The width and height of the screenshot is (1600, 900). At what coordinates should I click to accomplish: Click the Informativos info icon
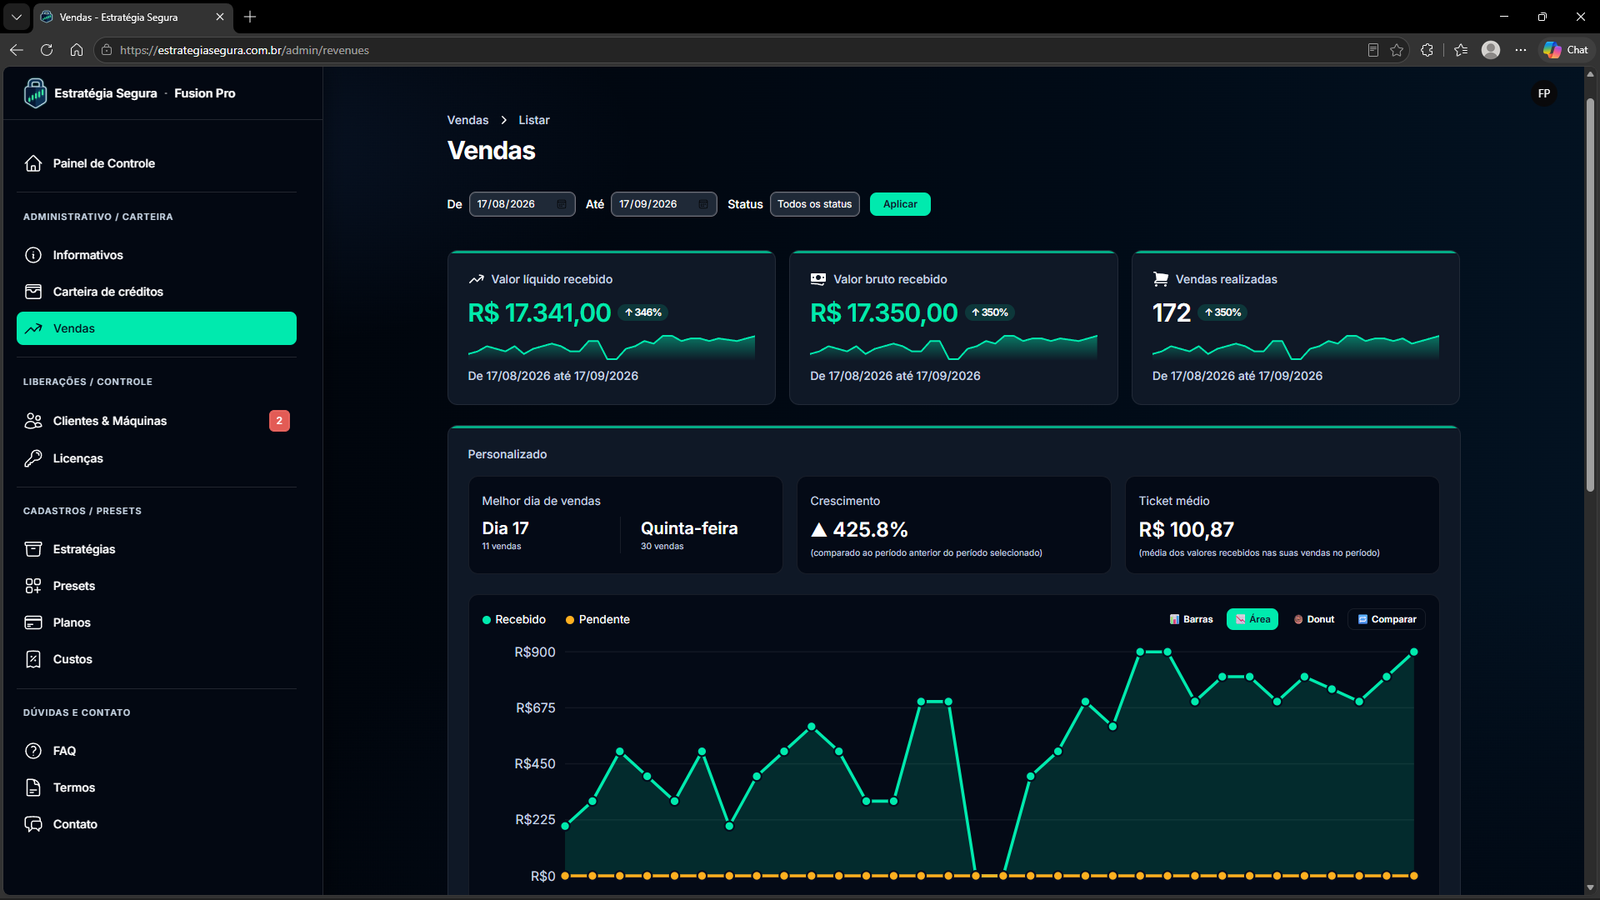click(x=33, y=255)
